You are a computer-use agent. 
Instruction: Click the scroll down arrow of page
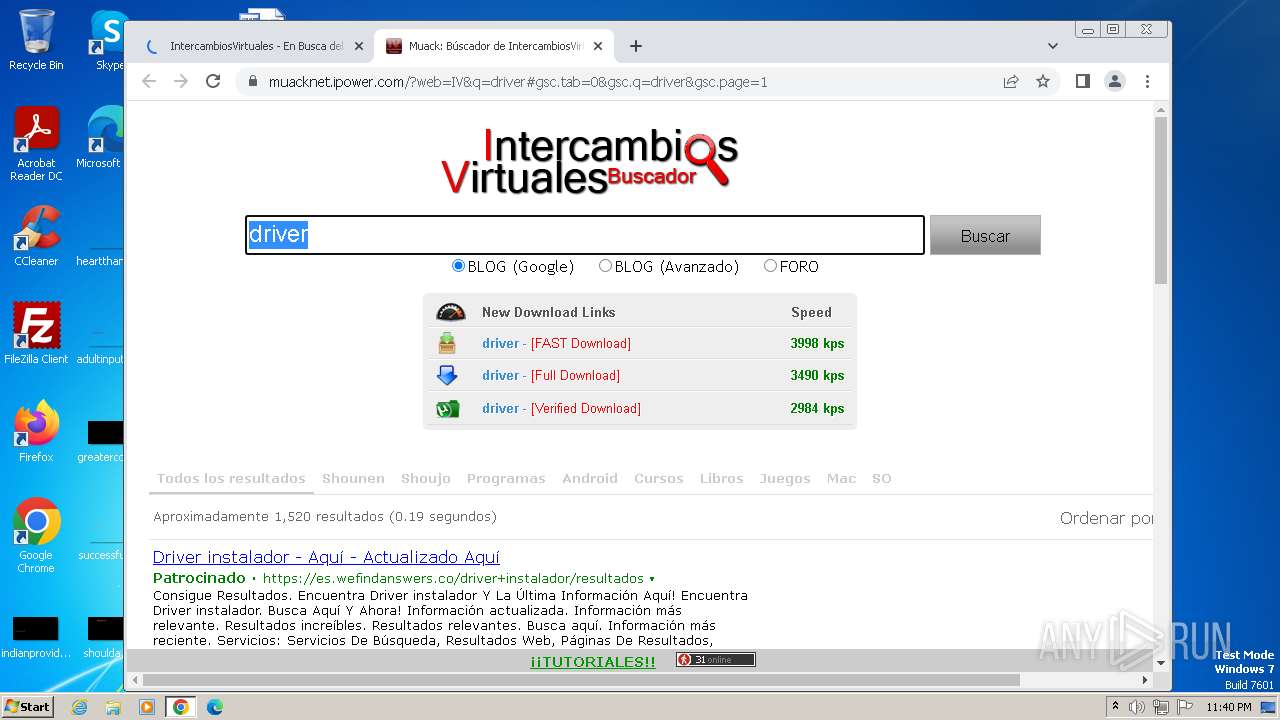click(1160, 663)
